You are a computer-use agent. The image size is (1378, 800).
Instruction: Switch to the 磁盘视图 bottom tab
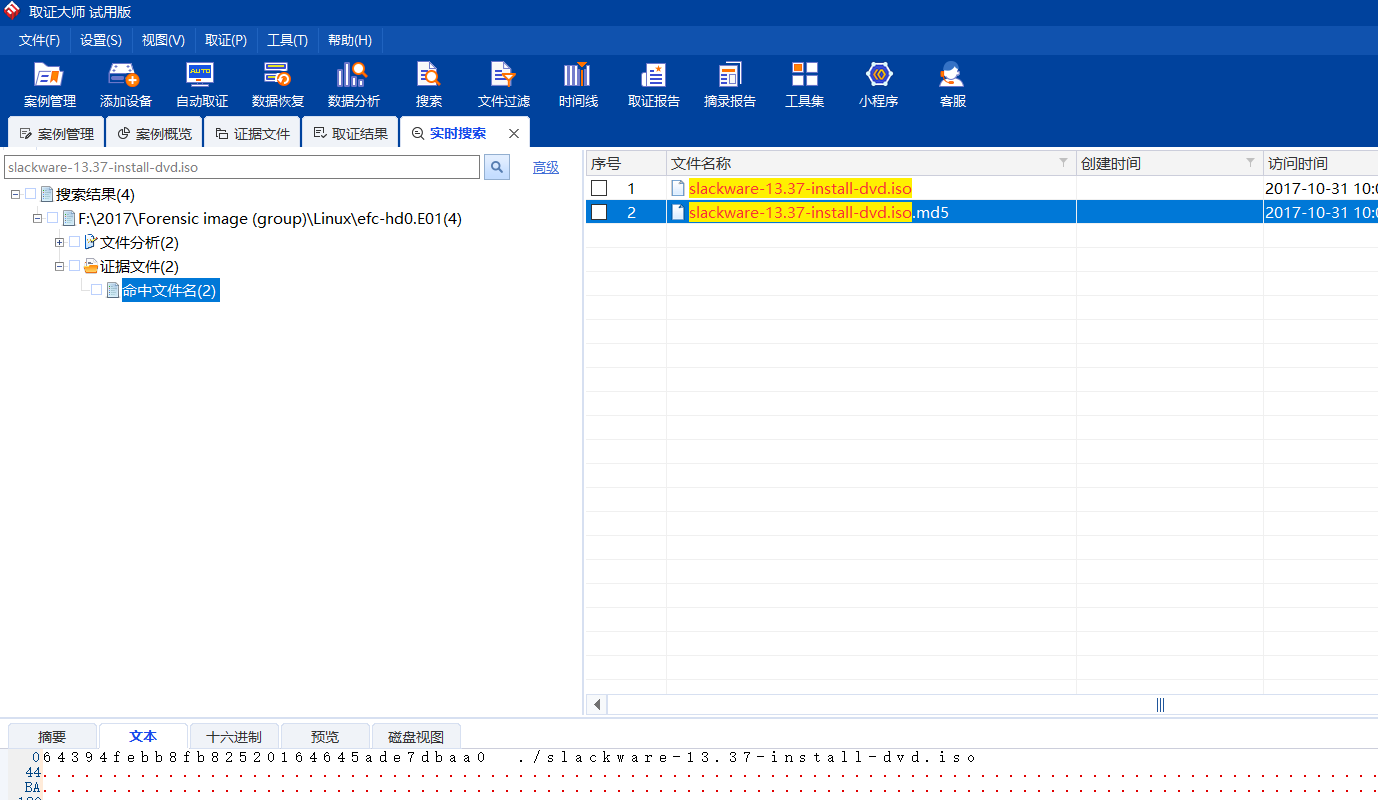pyautogui.click(x=416, y=737)
